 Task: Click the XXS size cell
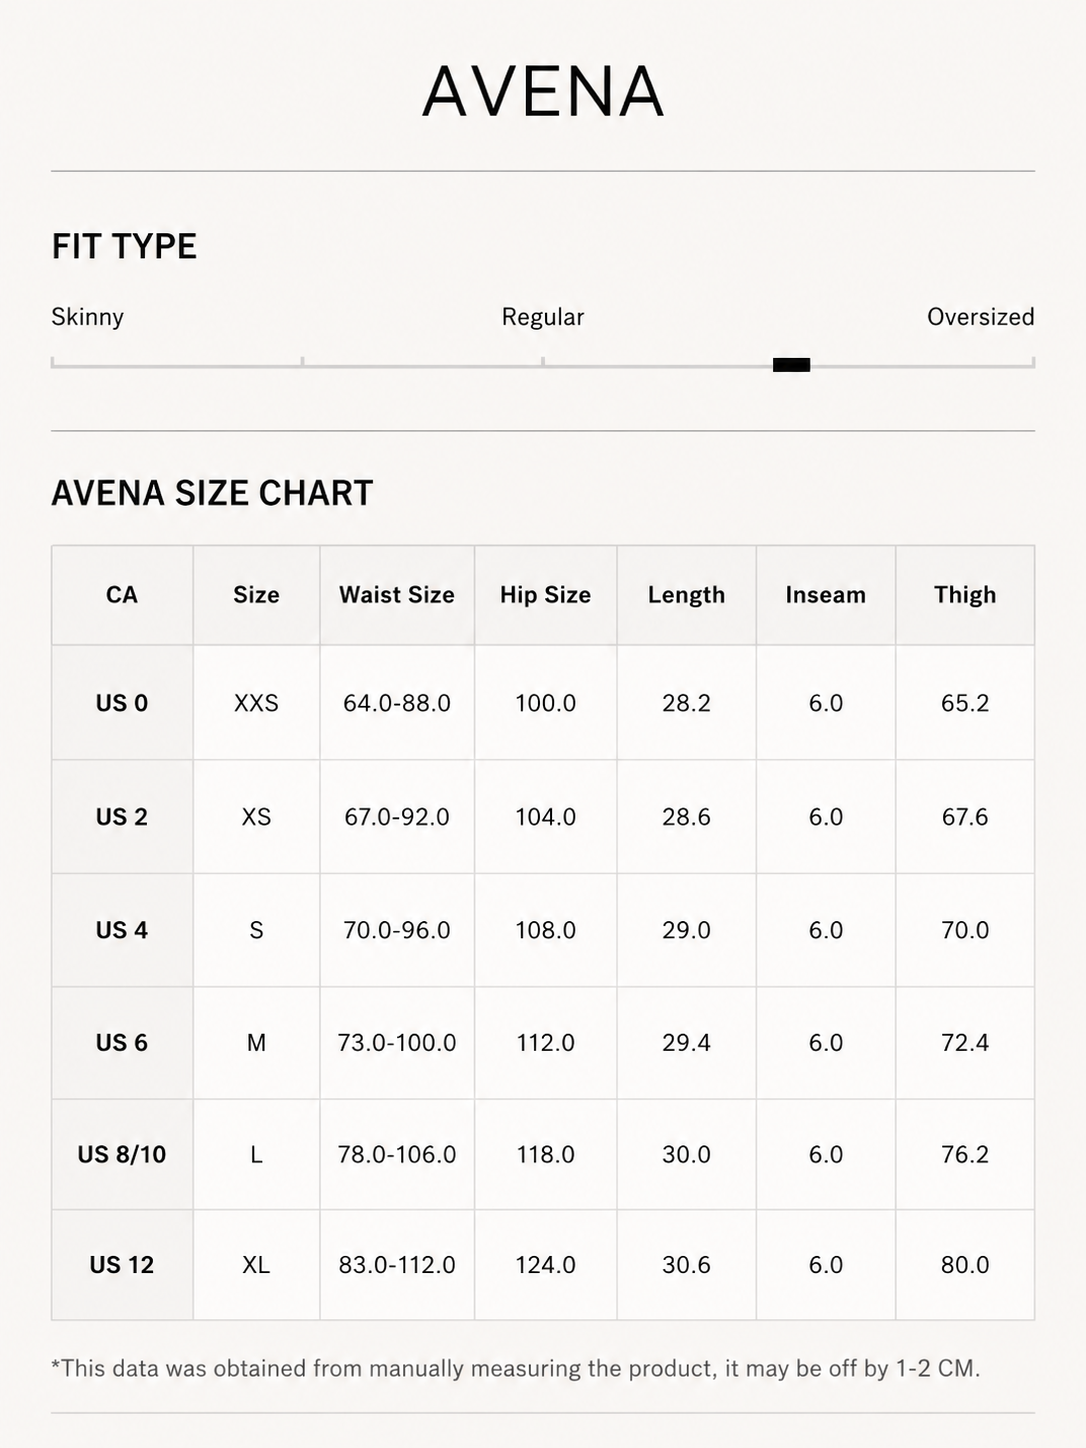(x=256, y=703)
